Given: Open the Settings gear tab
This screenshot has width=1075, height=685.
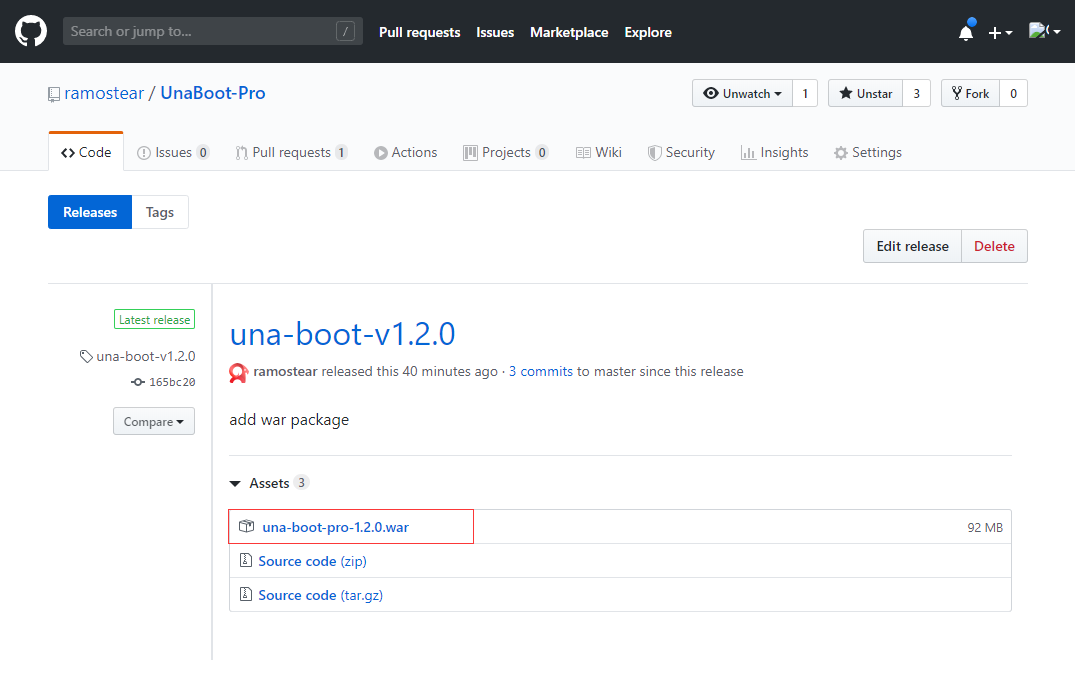Looking at the screenshot, I should [x=867, y=152].
